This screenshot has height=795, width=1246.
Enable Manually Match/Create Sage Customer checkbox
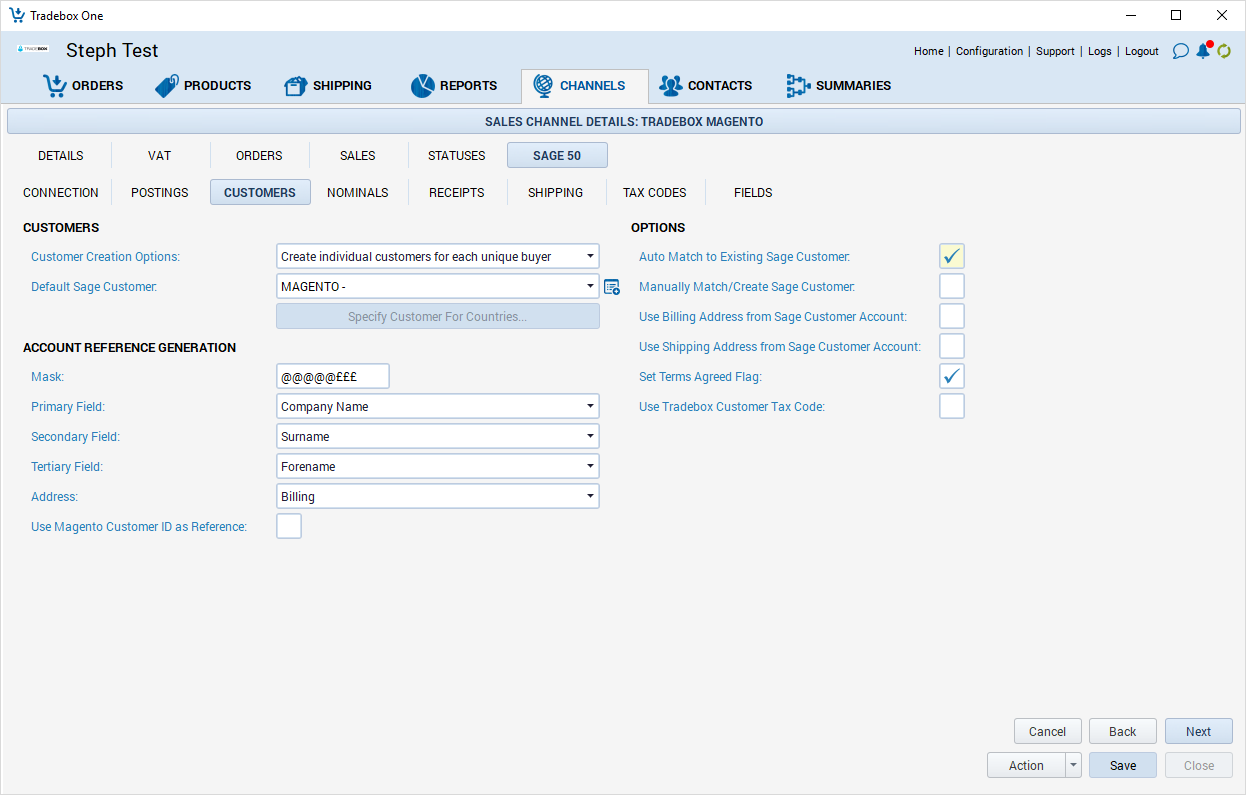pyautogui.click(x=951, y=287)
